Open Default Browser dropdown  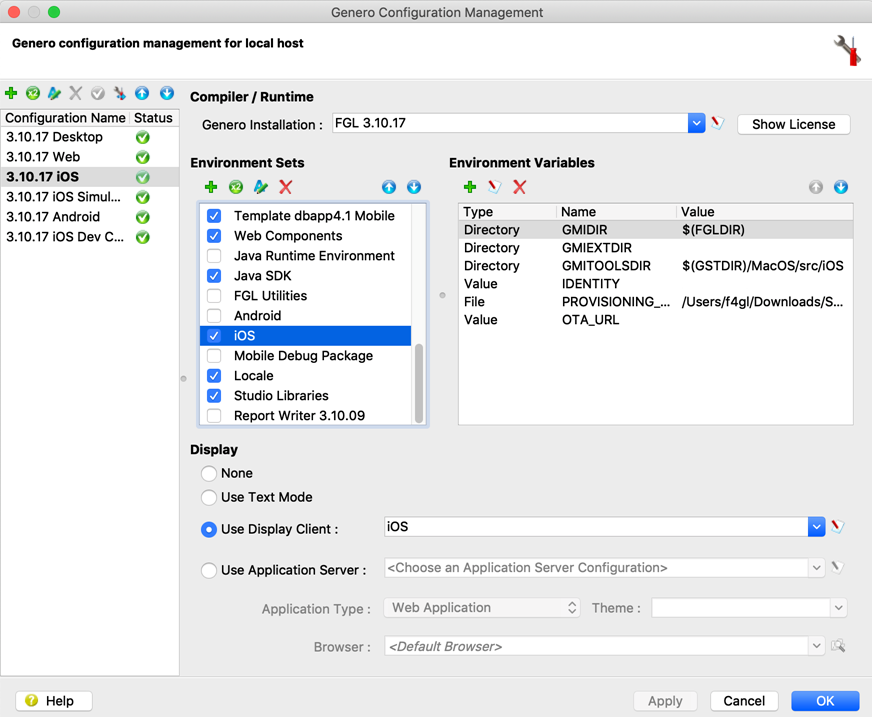coord(816,646)
